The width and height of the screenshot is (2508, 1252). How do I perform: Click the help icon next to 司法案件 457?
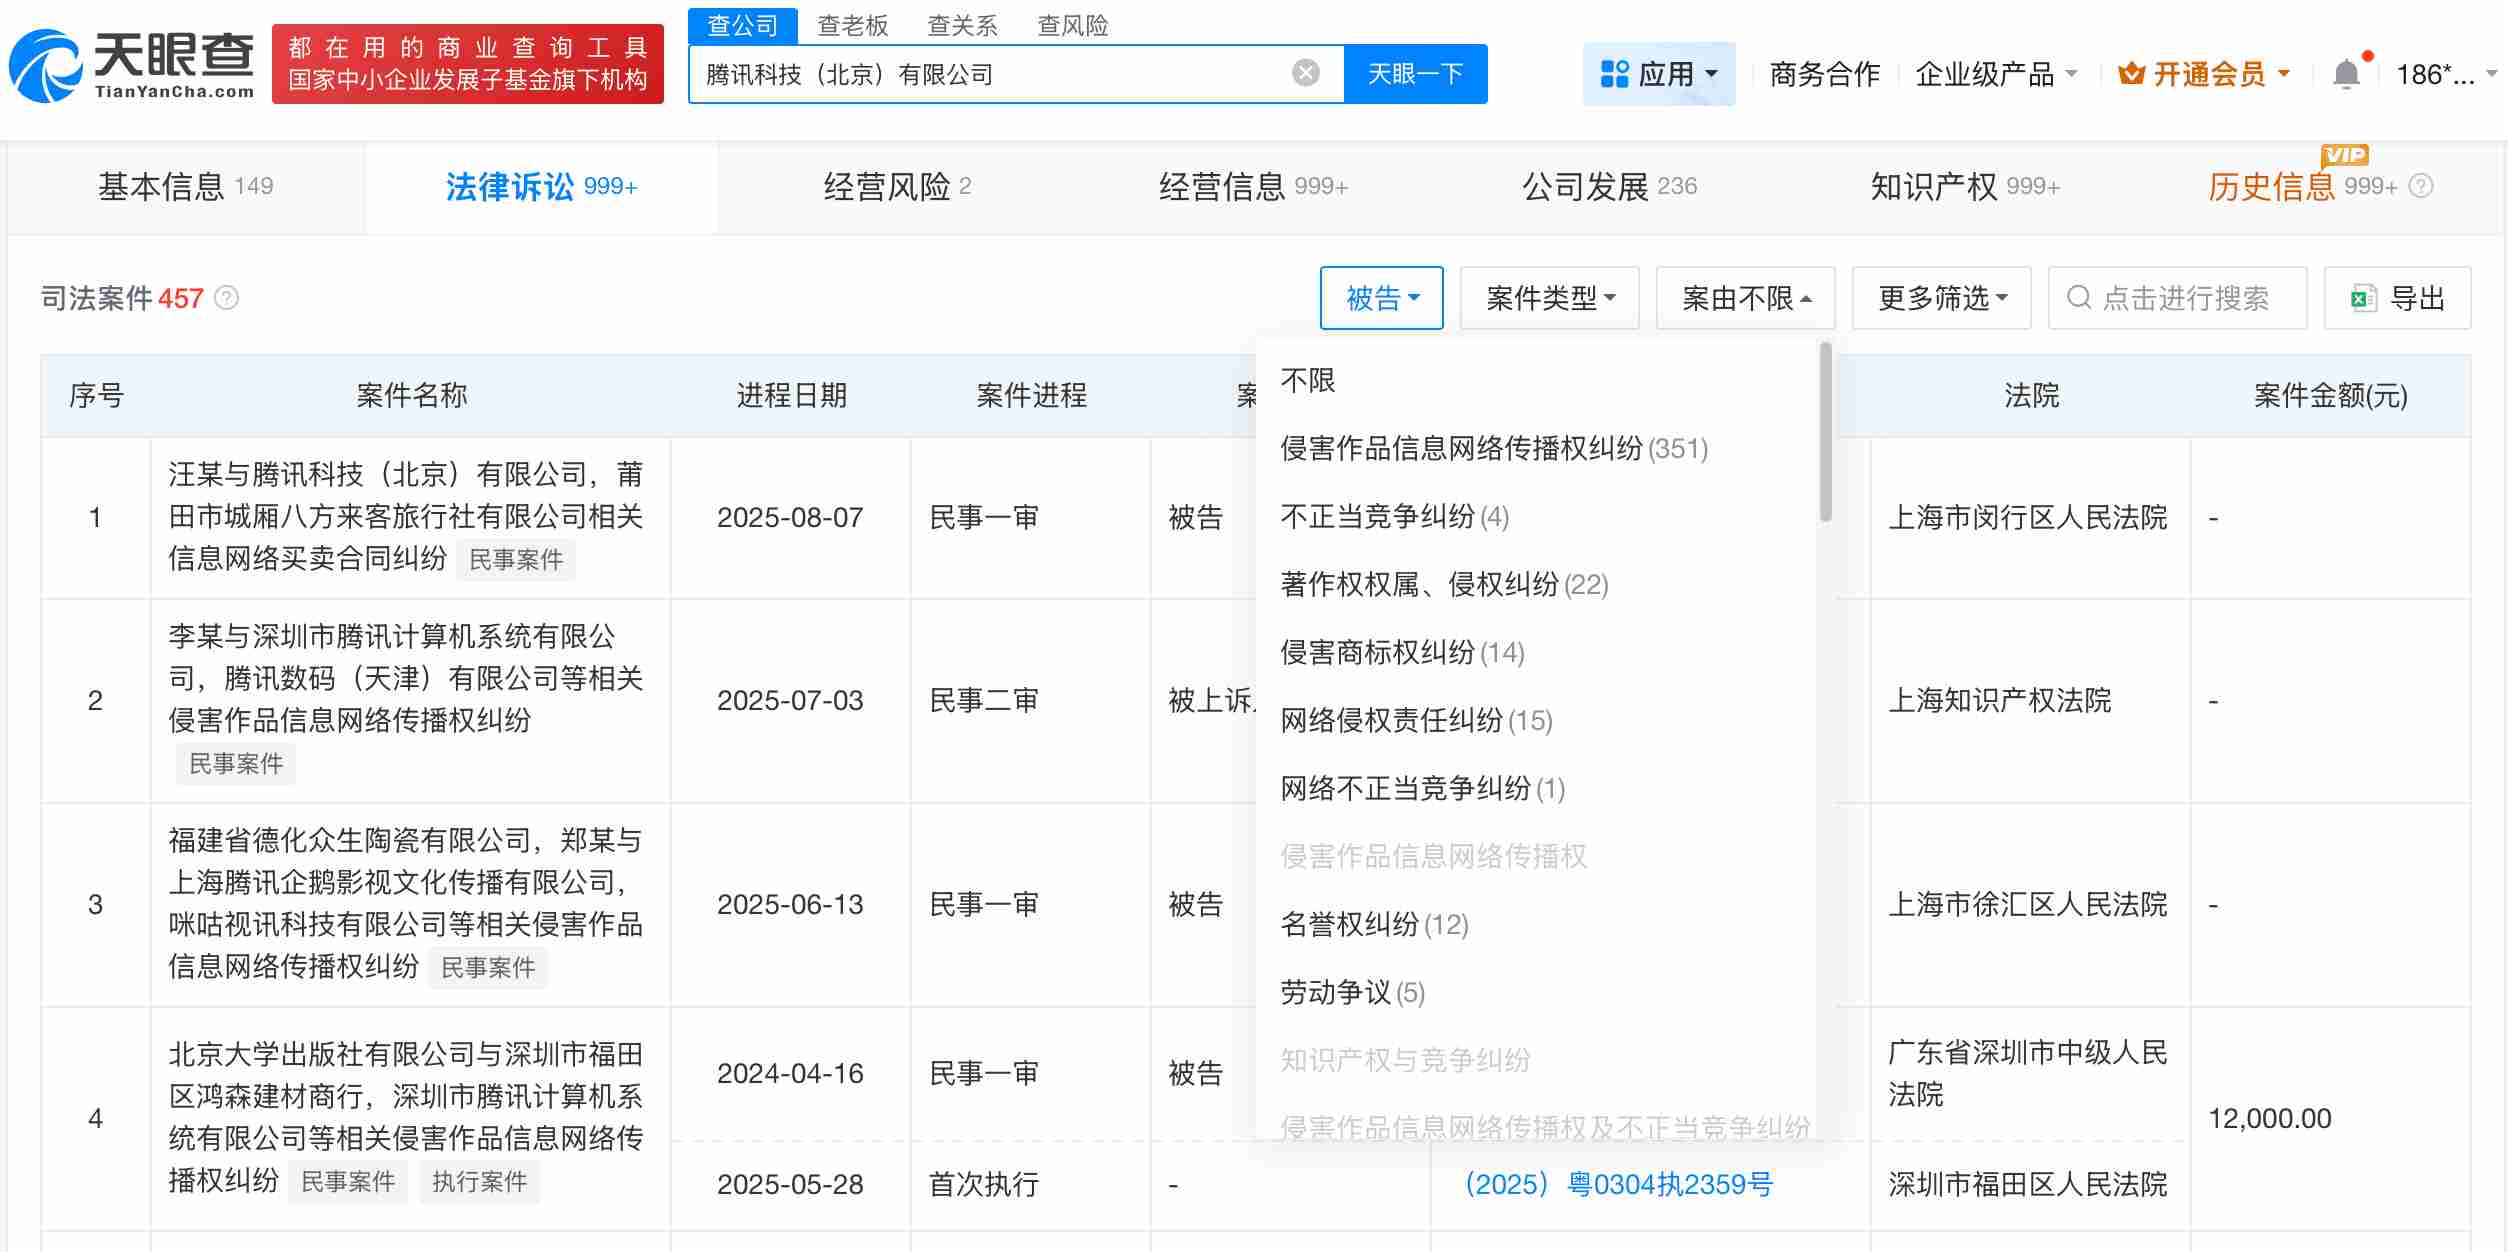pyautogui.click(x=226, y=297)
